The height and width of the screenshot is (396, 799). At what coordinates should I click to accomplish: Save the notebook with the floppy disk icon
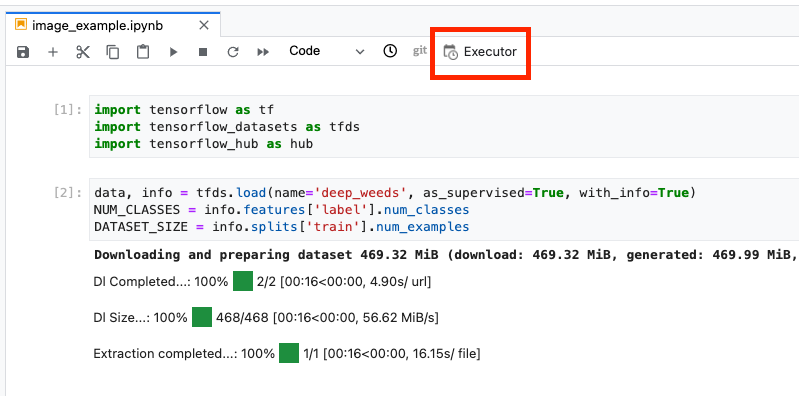pyautogui.click(x=23, y=52)
